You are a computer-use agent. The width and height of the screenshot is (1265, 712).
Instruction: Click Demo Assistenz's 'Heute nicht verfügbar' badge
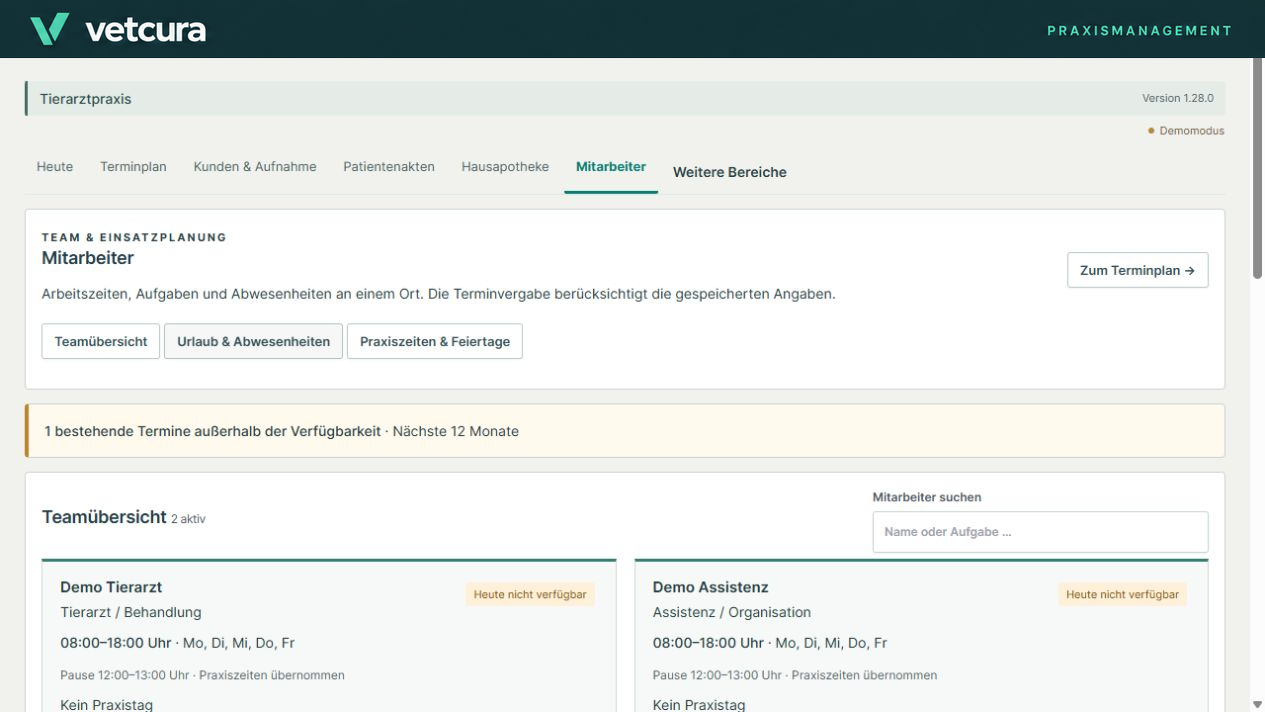[x=1123, y=594]
